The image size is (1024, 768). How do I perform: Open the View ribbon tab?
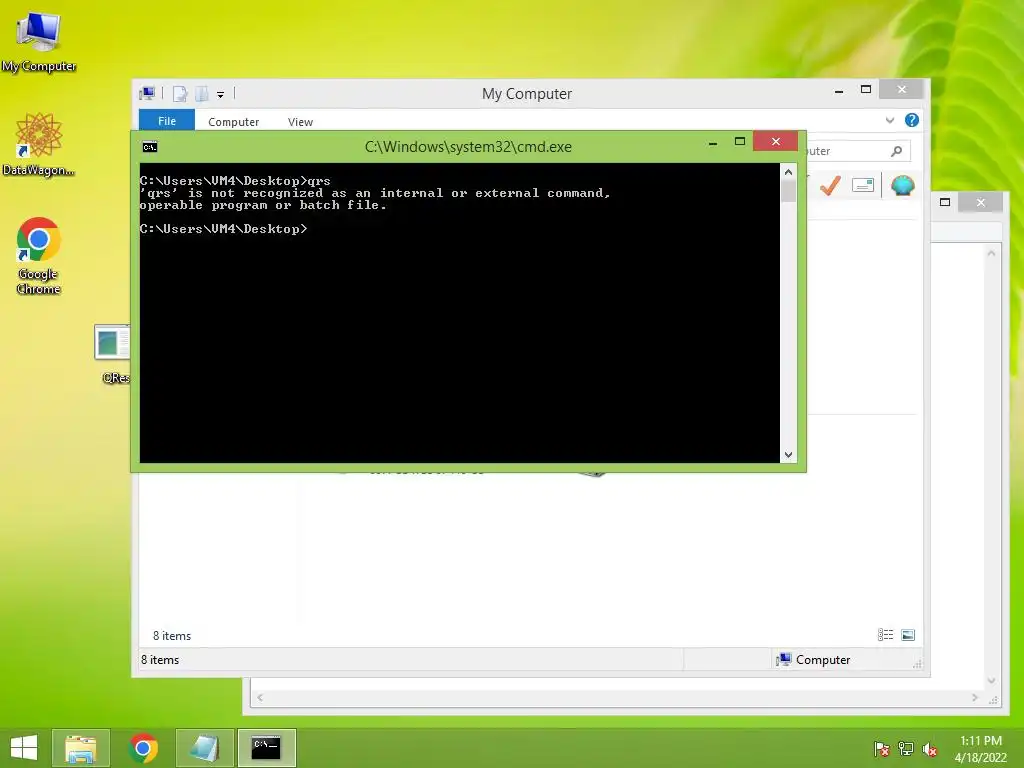pyautogui.click(x=300, y=122)
